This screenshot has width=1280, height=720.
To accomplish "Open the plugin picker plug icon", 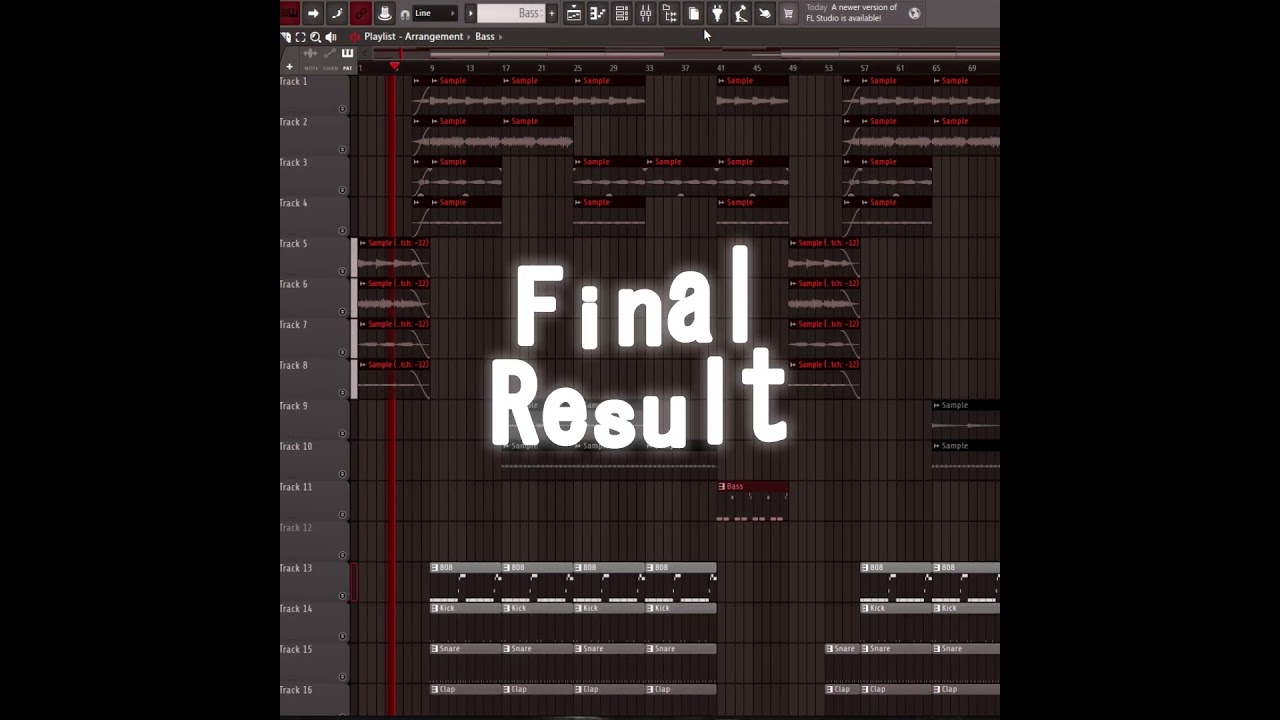I will tap(717, 13).
